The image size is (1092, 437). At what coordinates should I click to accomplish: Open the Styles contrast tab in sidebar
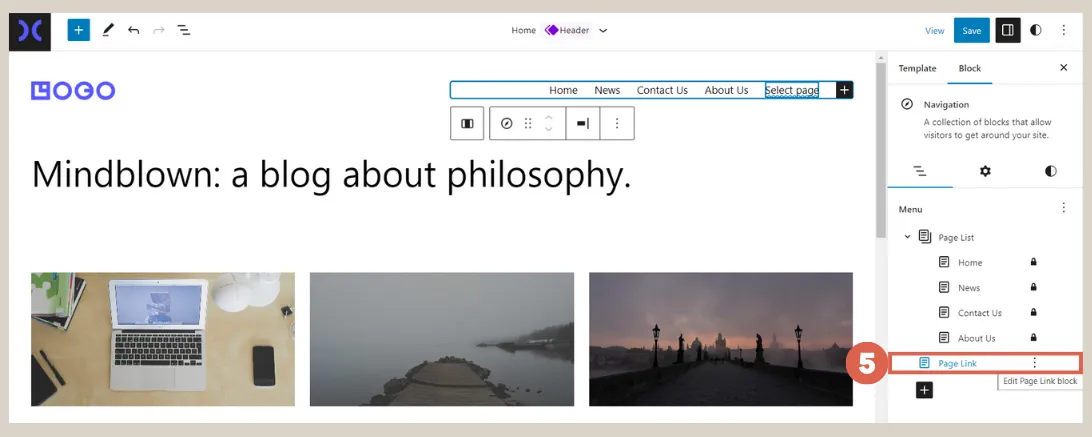click(1050, 171)
